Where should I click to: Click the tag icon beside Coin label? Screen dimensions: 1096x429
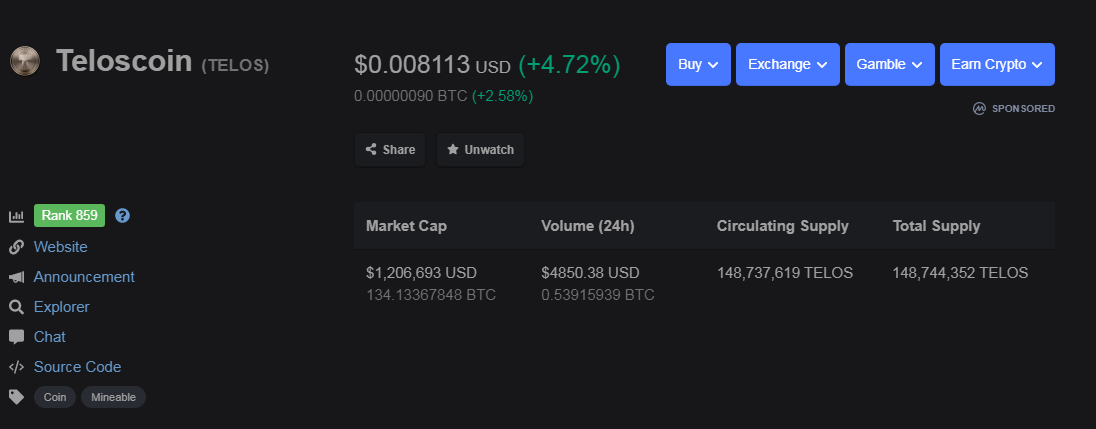pos(16,397)
